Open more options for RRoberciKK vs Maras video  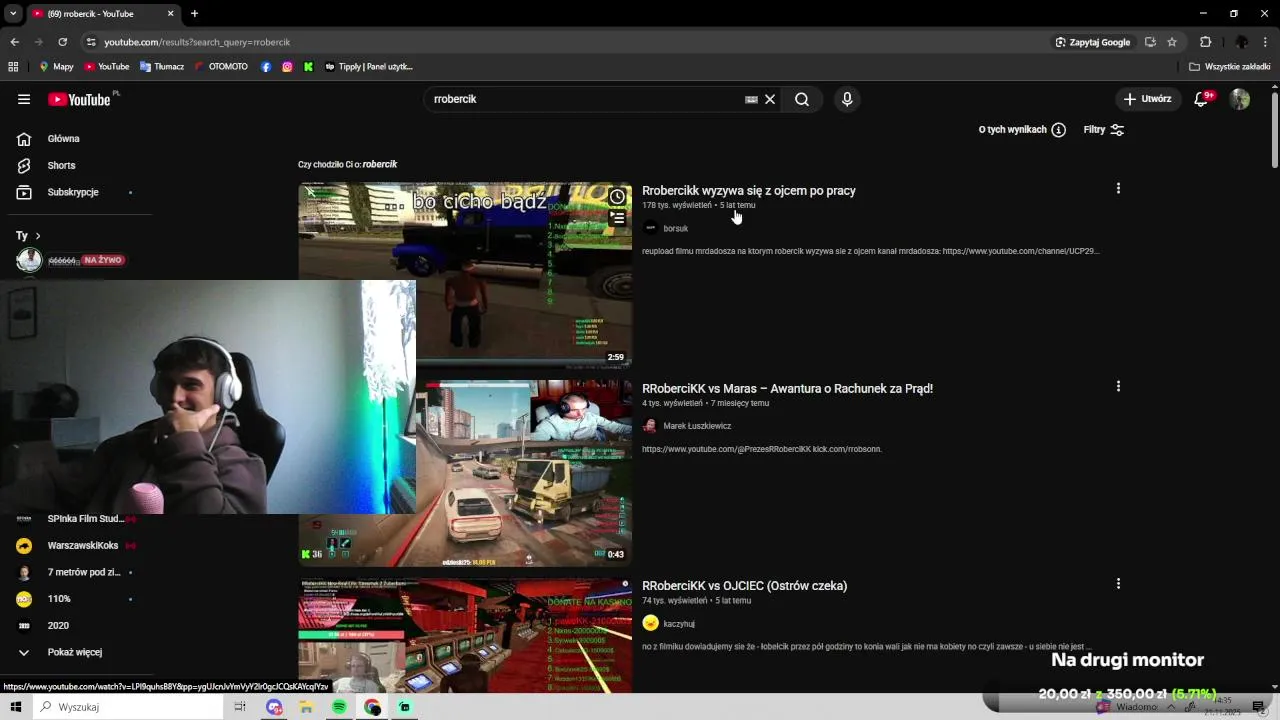[1118, 386]
